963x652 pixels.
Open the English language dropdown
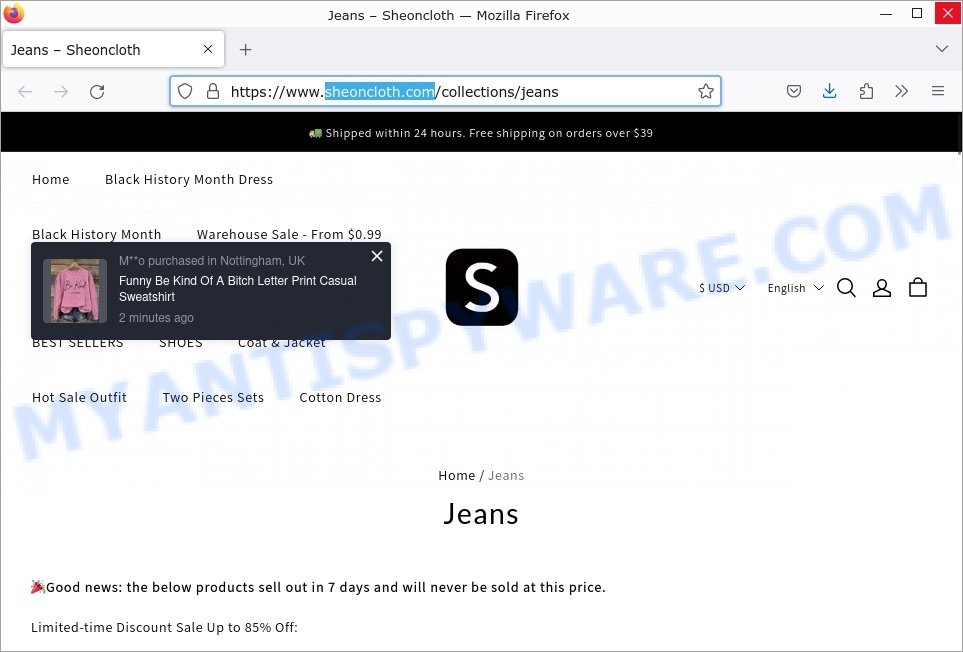795,288
